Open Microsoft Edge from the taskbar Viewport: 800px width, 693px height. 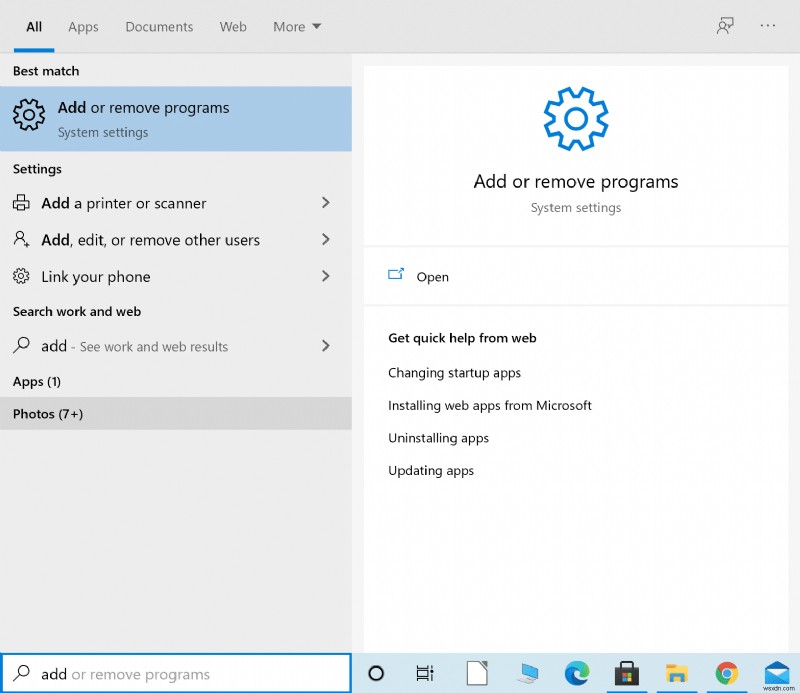pyautogui.click(x=577, y=673)
